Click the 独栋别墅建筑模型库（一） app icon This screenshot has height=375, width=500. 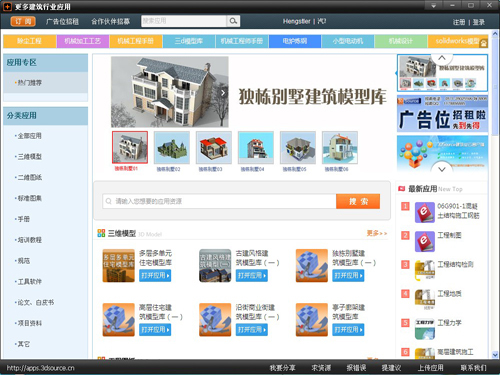pos(312,265)
